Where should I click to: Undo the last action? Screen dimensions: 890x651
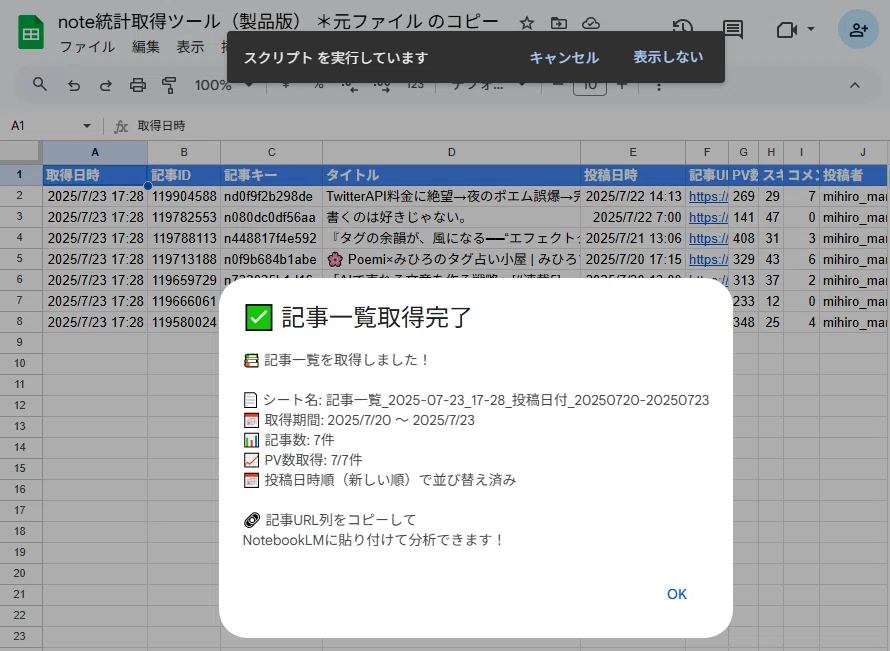point(74,85)
